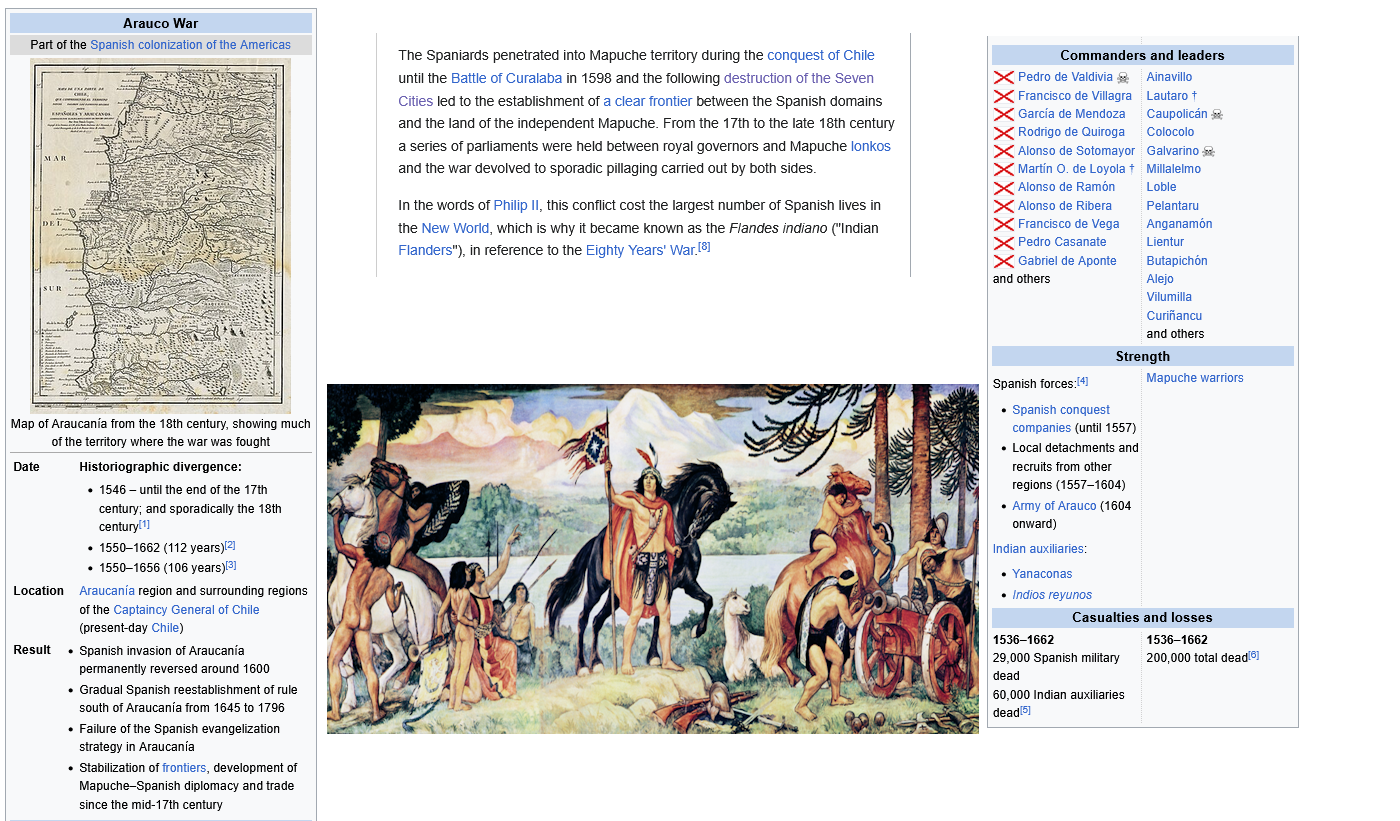Open the Araucanía link in the Location row
The image size is (1400, 821).
coord(107,591)
